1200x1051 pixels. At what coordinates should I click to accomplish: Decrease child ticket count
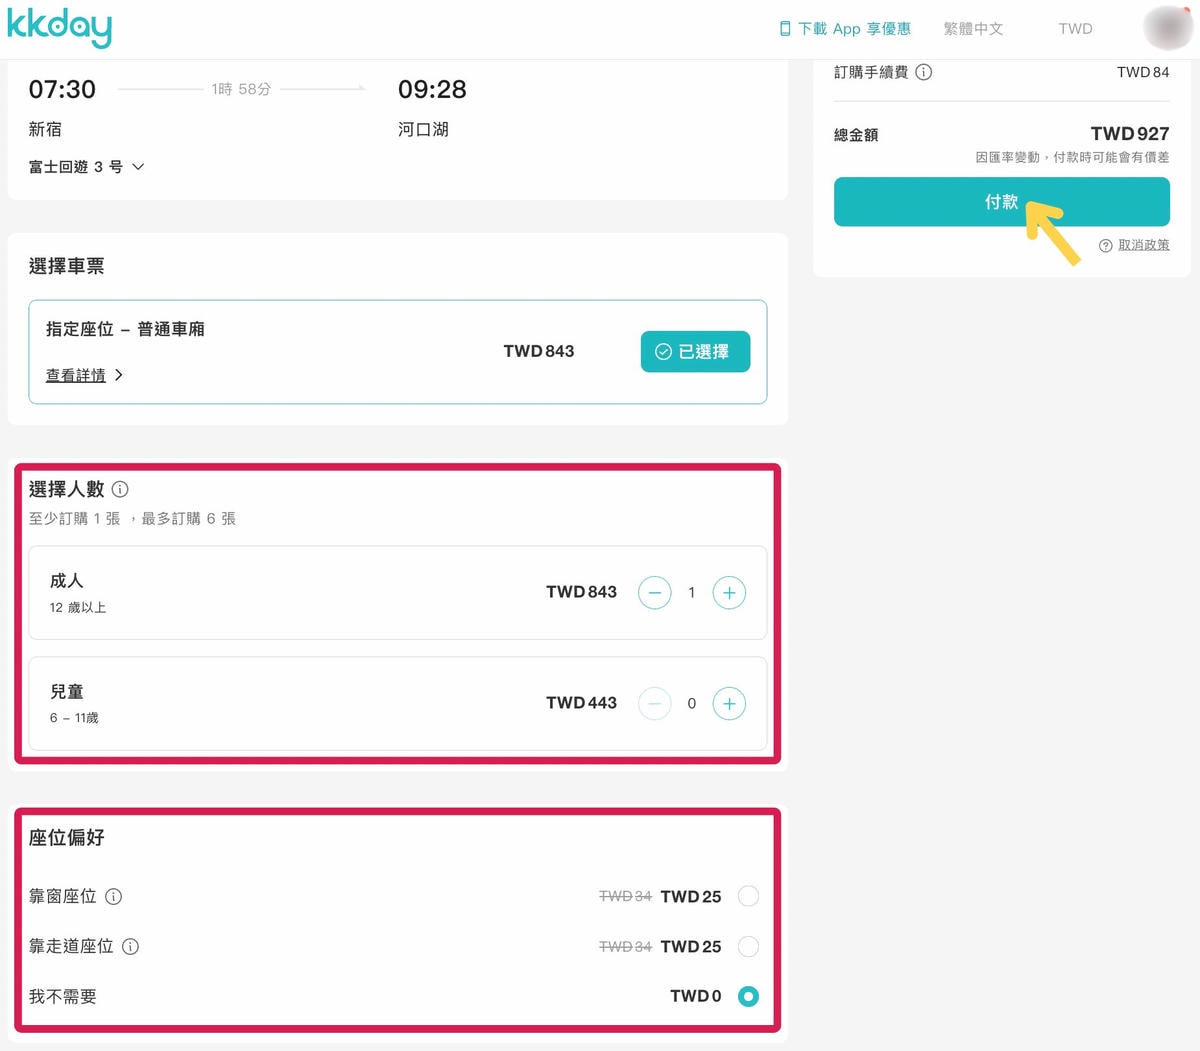[x=655, y=703]
